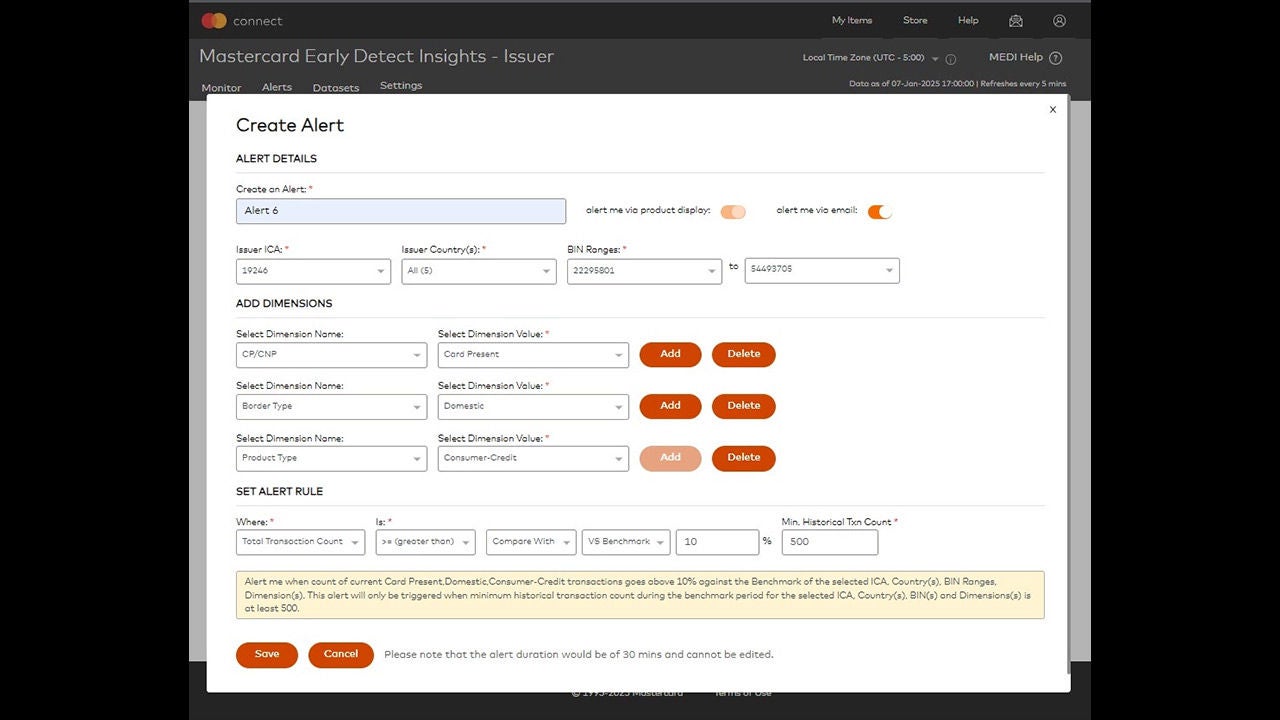
Task: Click the Min. Historical Txn Count field
Action: tap(829, 542)
